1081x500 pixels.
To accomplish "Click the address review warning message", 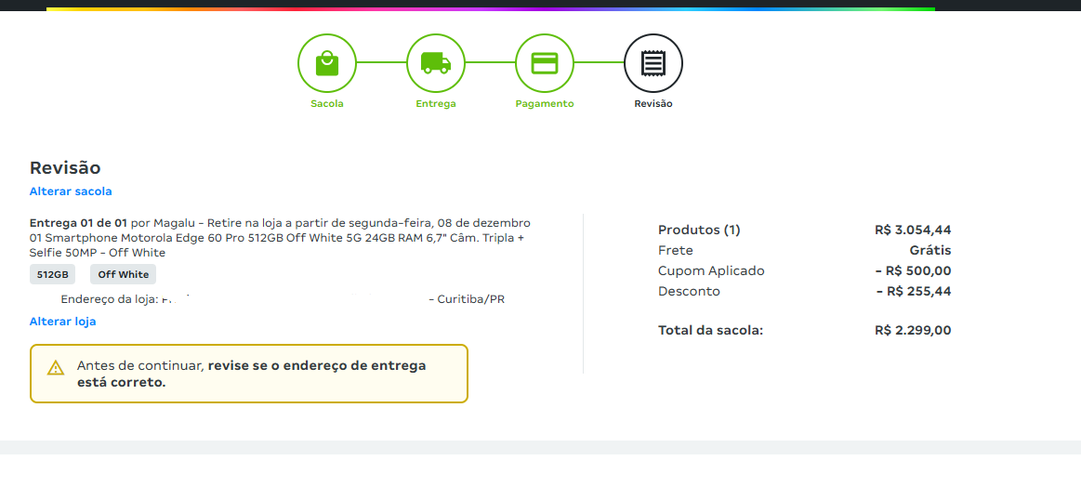I will [x=251, y=373].
